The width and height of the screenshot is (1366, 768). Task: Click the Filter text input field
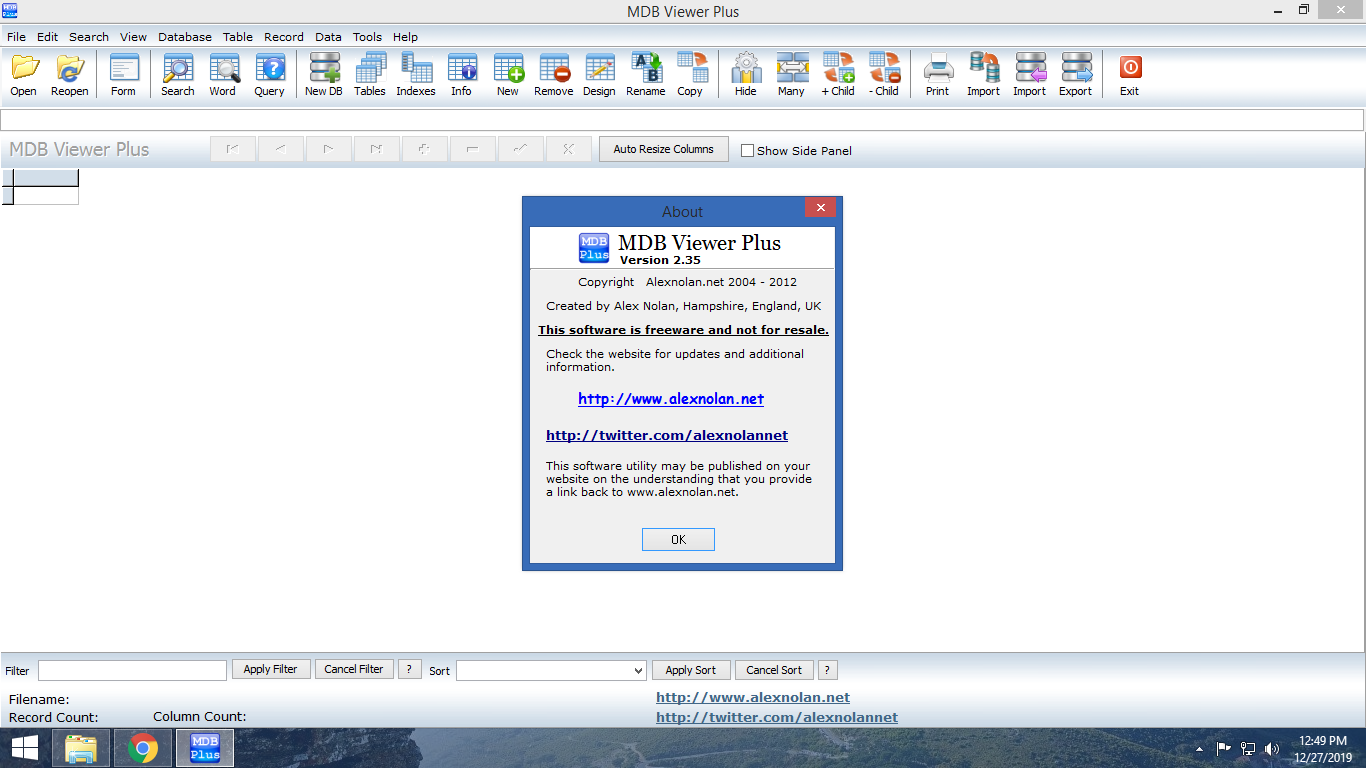tap(132, 670)
